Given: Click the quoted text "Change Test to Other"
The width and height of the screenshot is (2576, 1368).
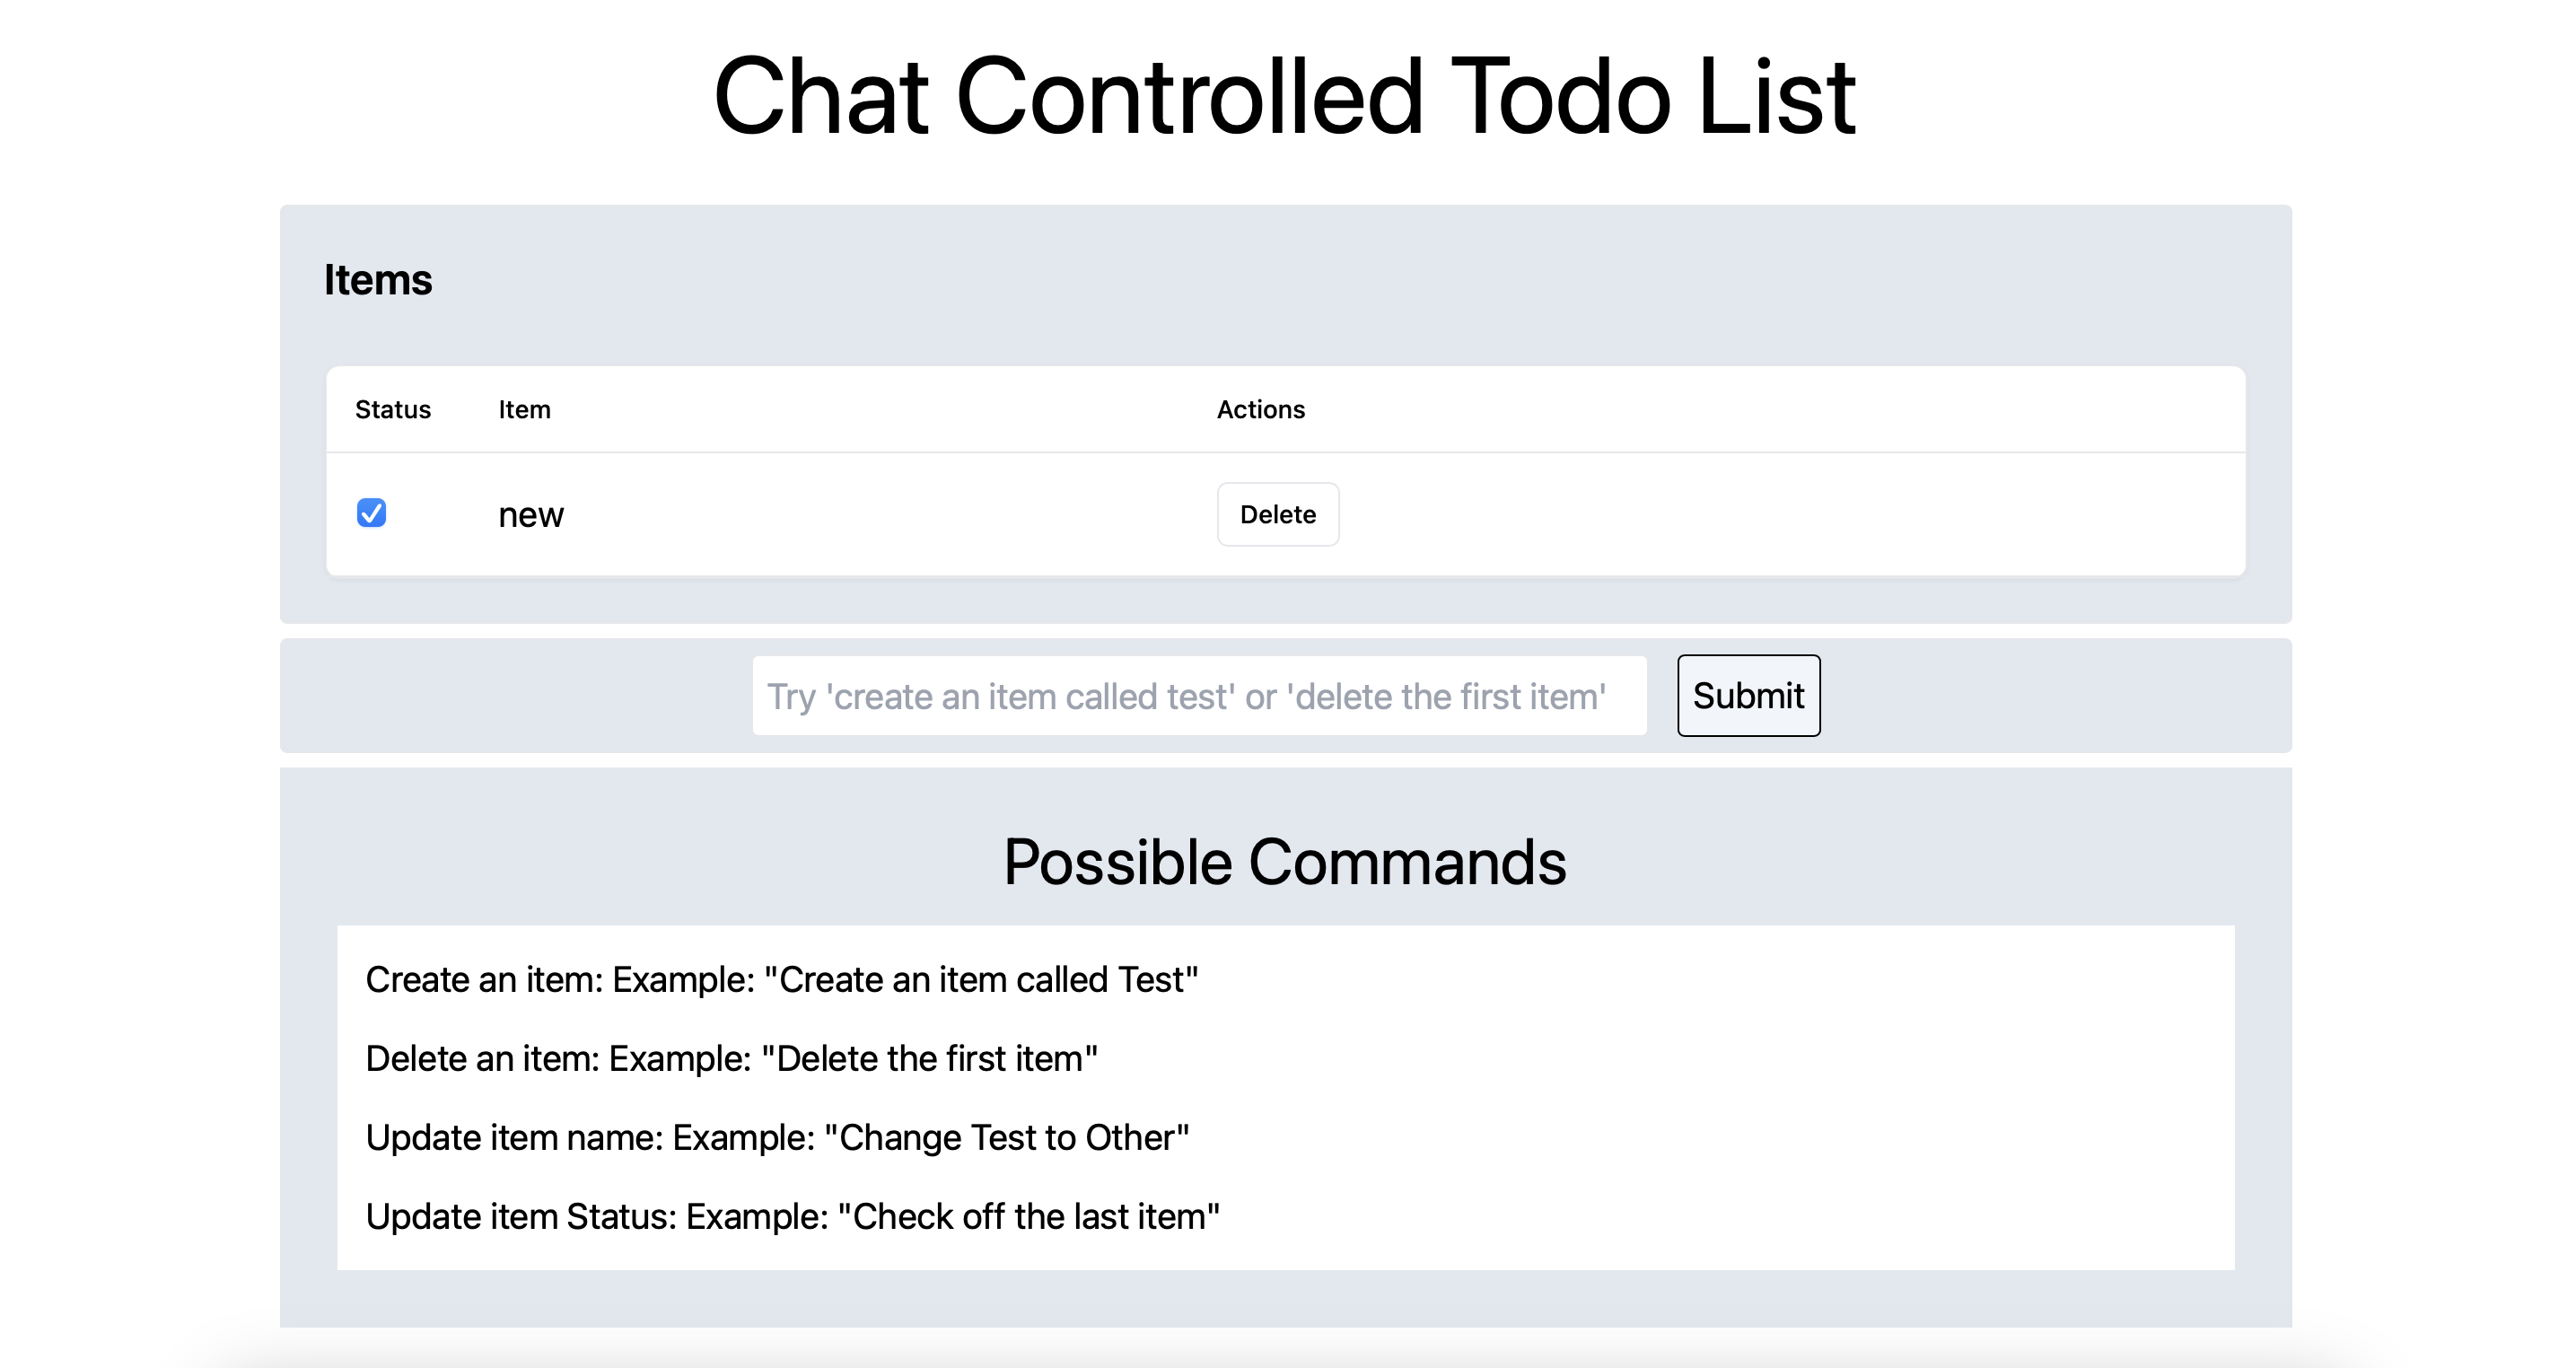Looking at the screenshot, I should [1007, 1138].
